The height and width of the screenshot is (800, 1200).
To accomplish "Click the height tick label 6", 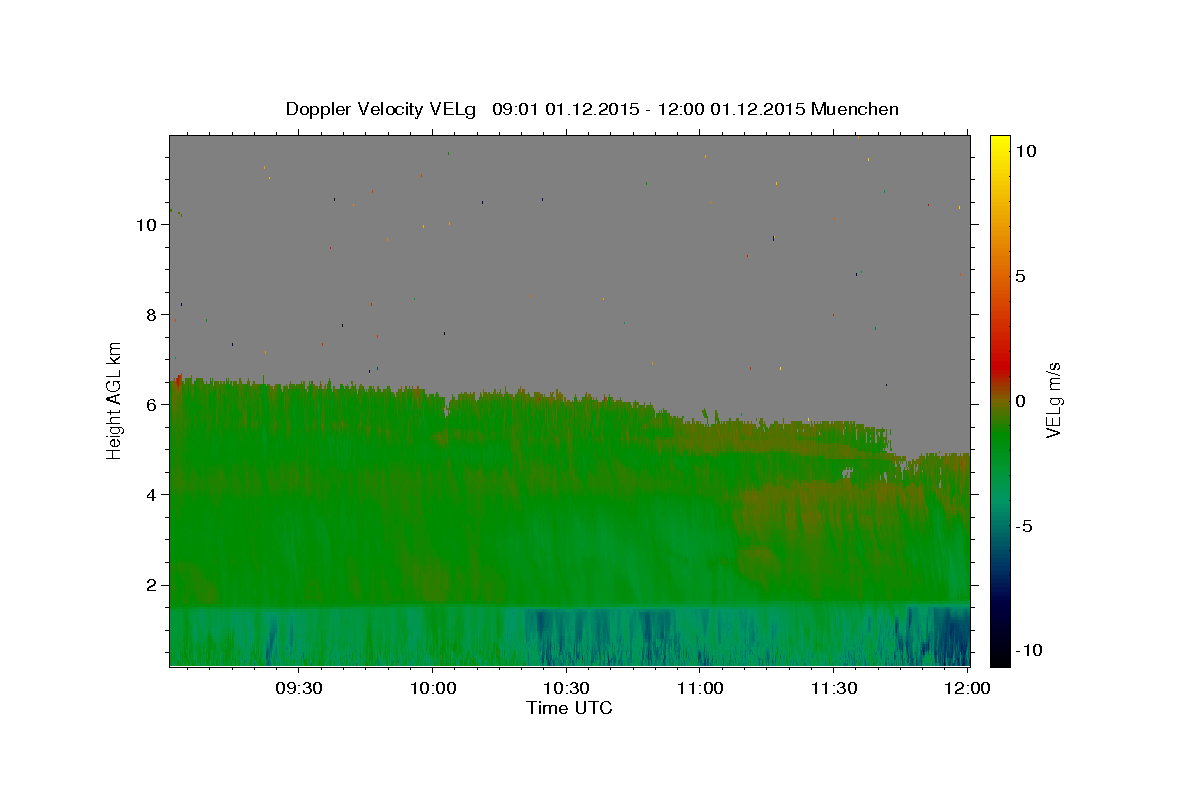I will tap(153, 405).
